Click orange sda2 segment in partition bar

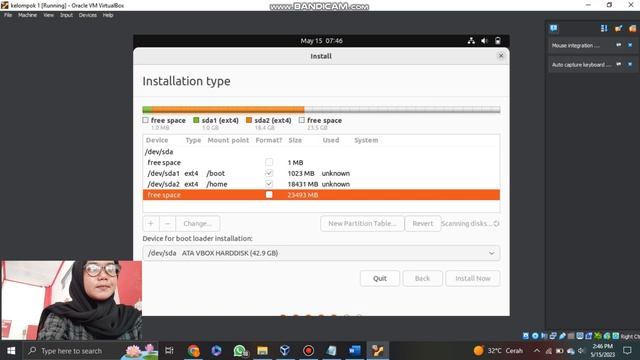pyautogui.click(x=228, y=109)
